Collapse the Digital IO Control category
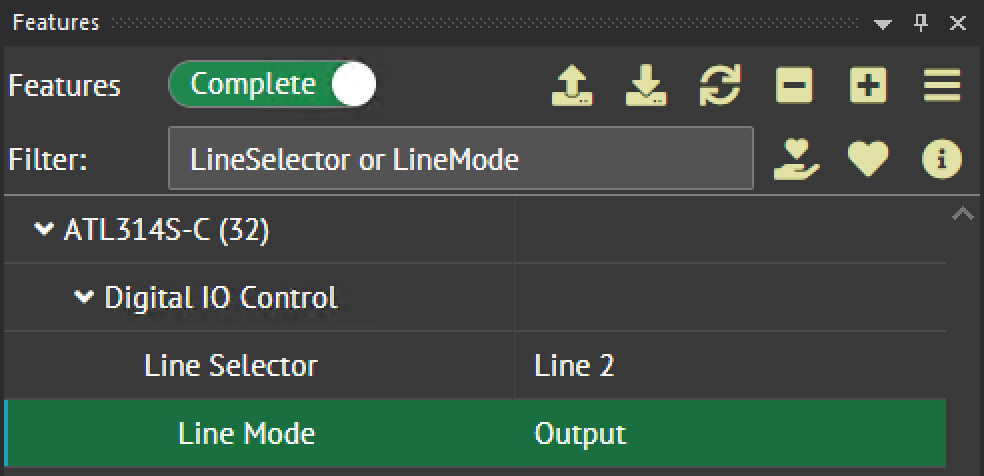This screenshot has width=984, height=476. [x=84, y=297]
